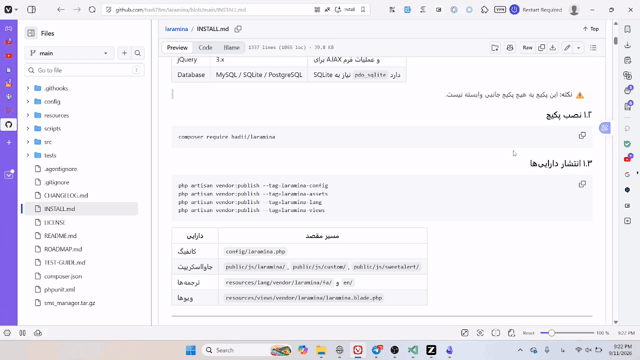Screen dimensions: 640x360
Task: Go back in browser history
Action: click(61, 9)
